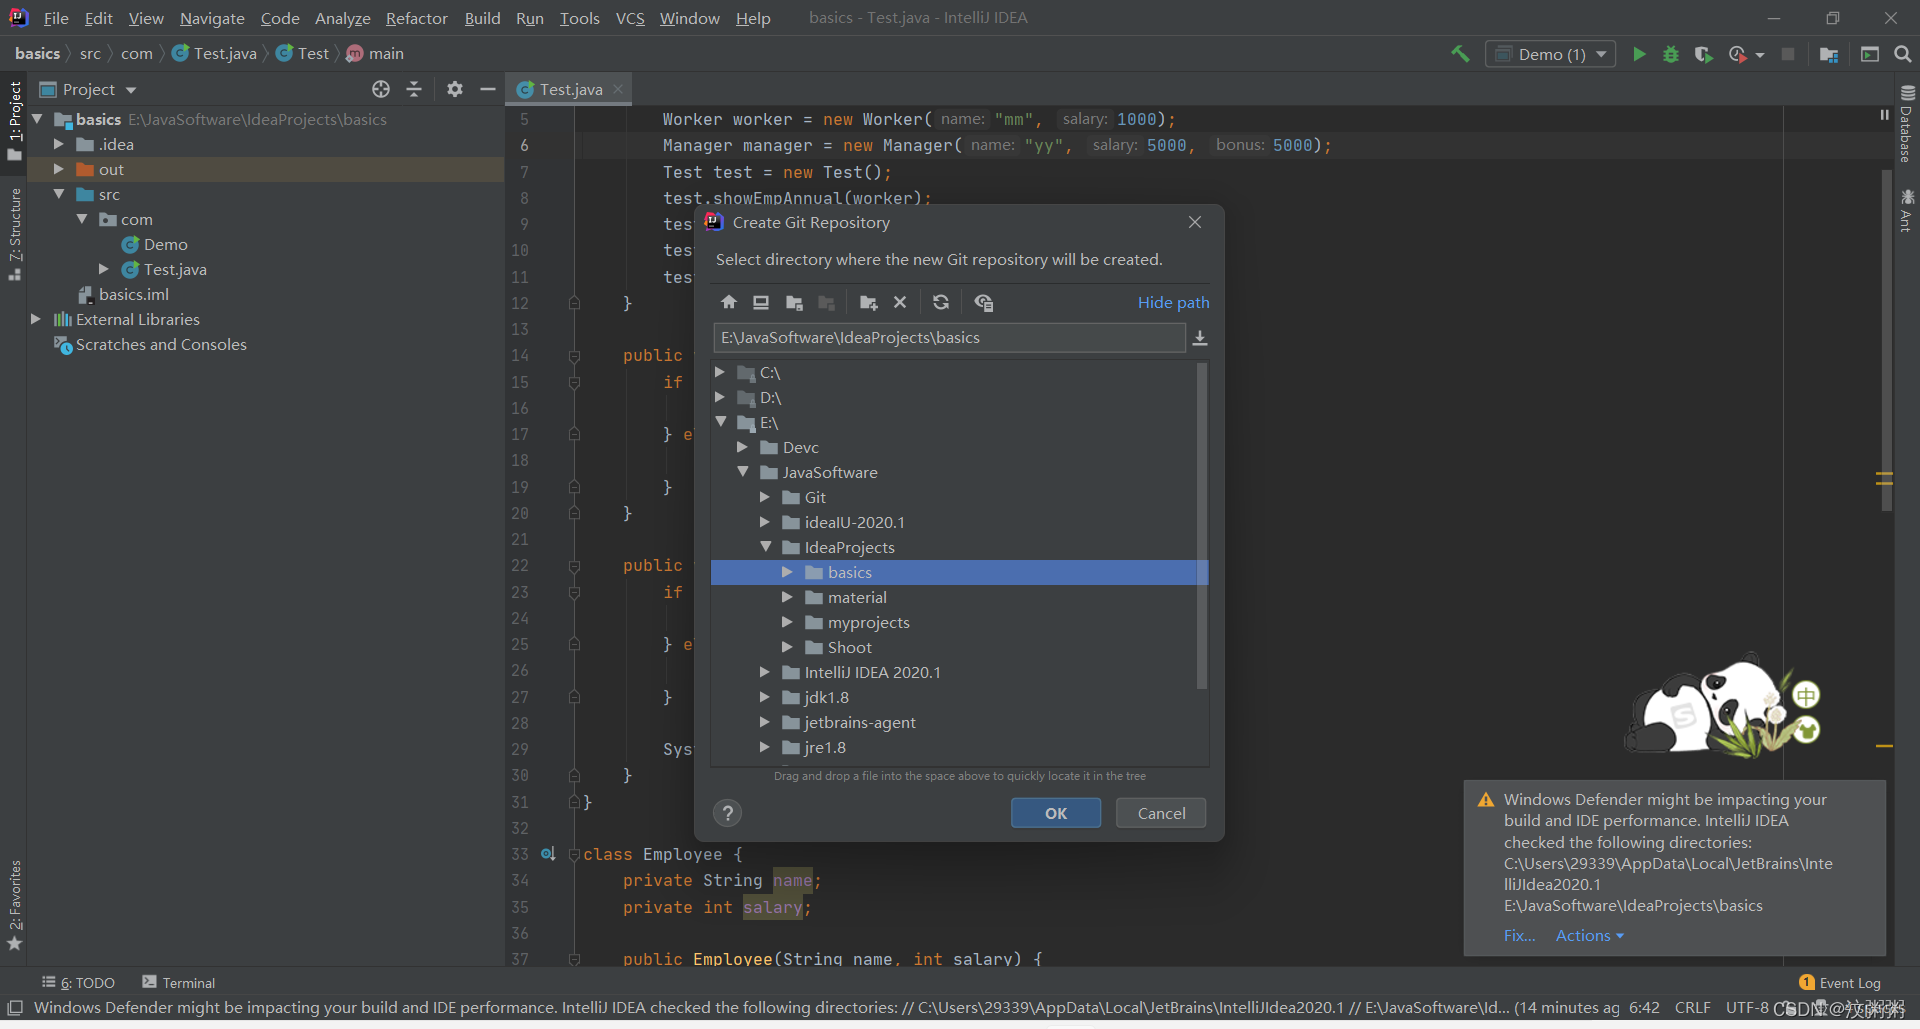
Task: Click Cancel in Create Git Repository
Action: click(1161, 813)
